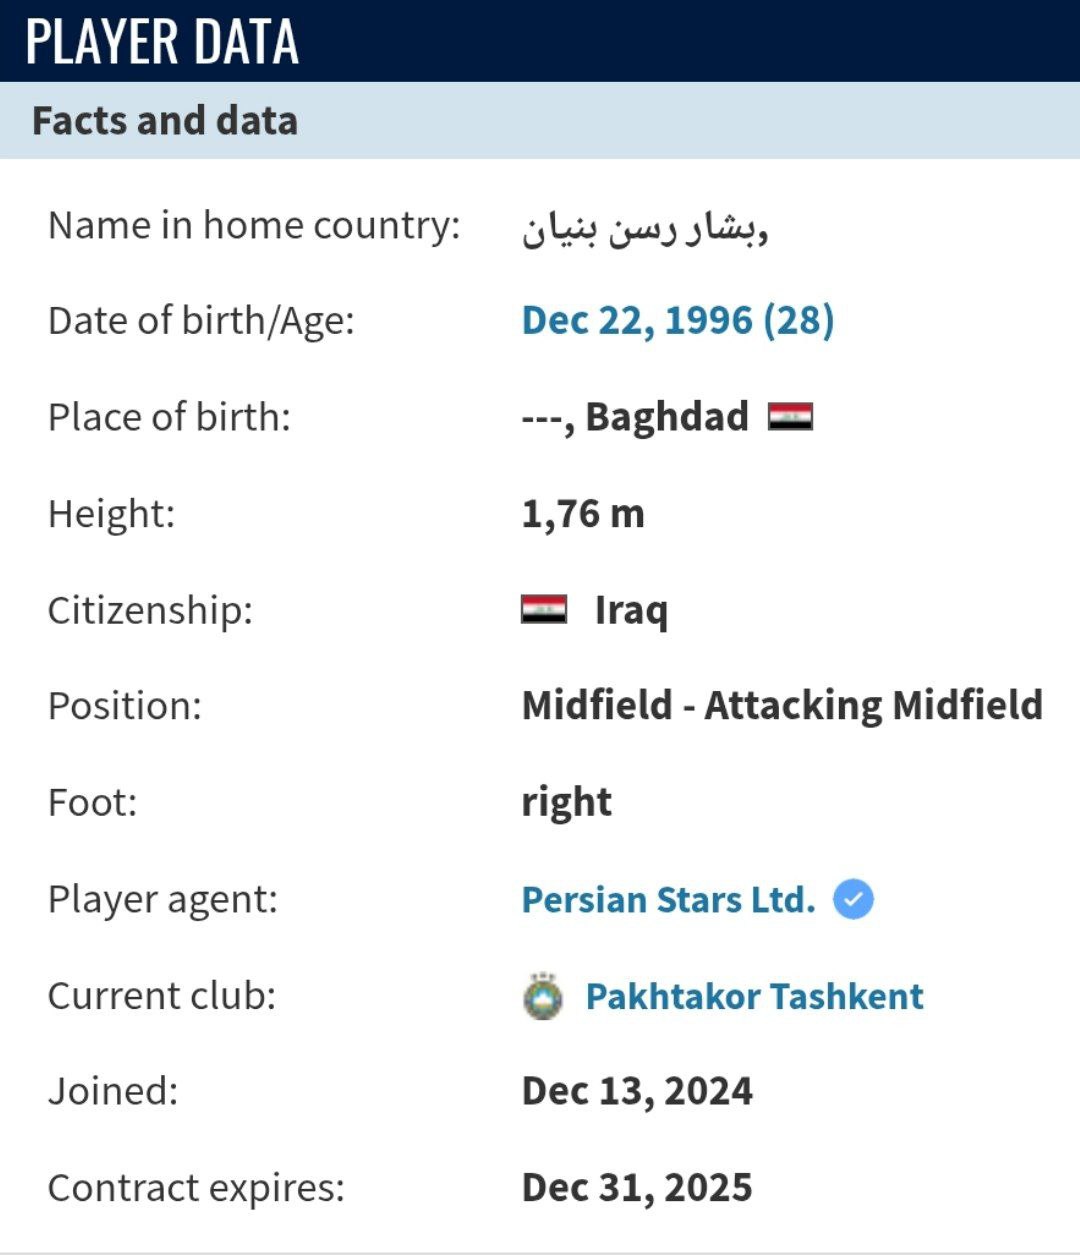The width and height of the screenshot is (1080, 1255).
Task: Select the Arabic name text
Action: [x=645, y=227]
